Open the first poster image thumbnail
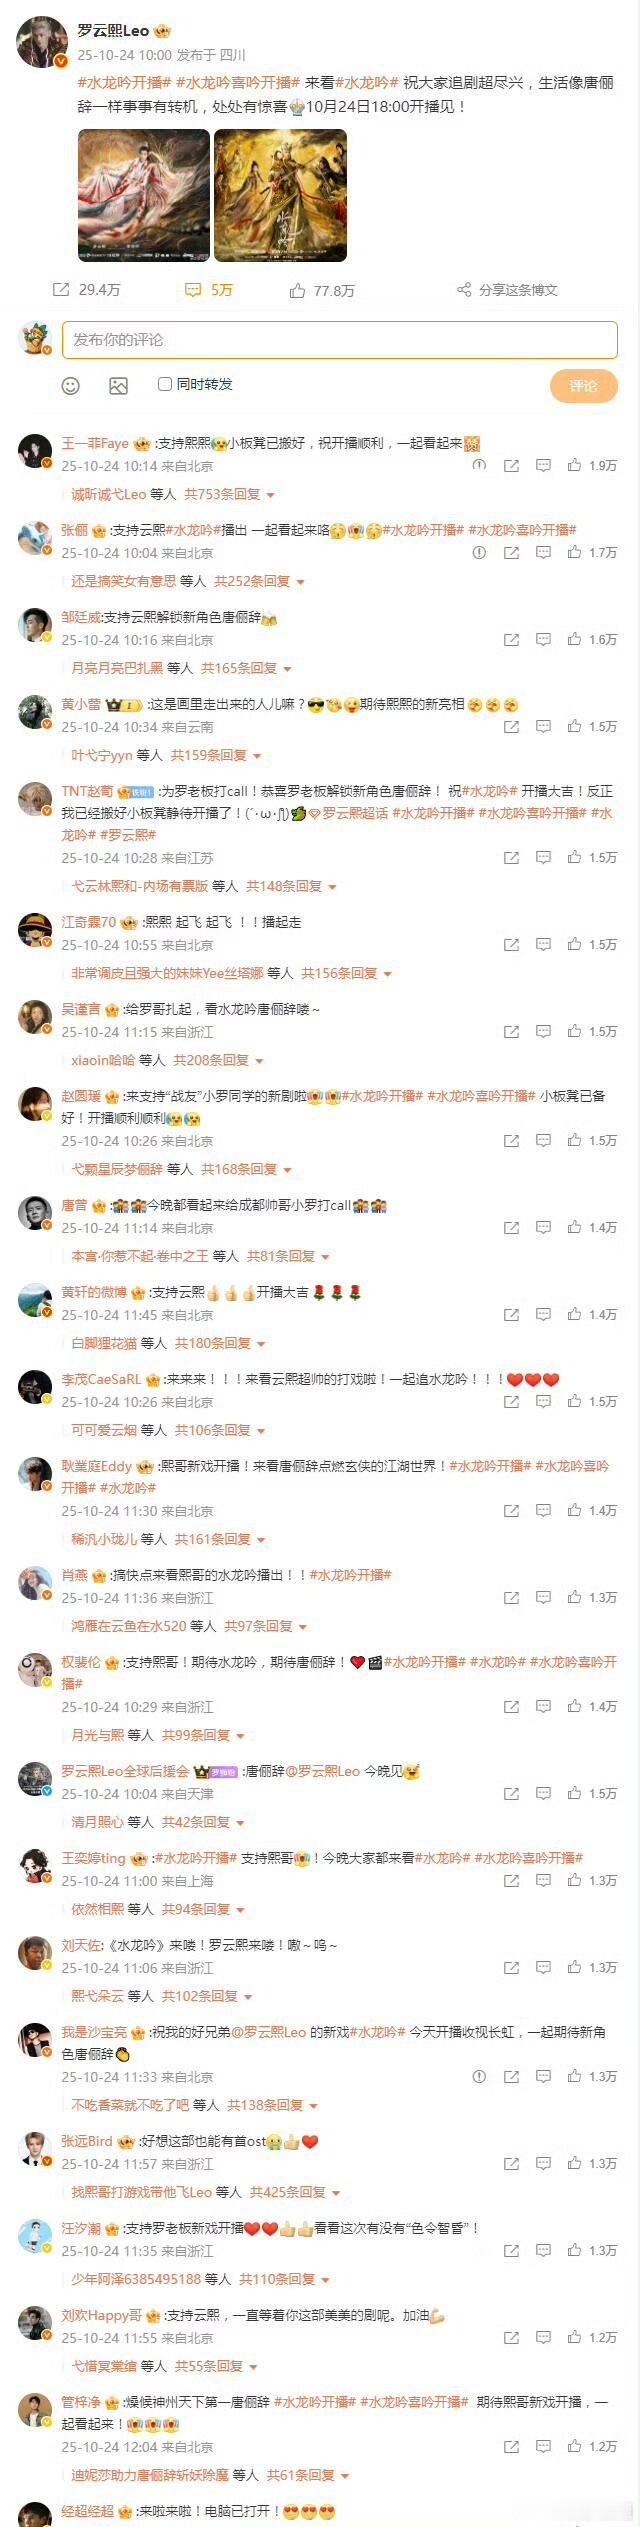Image resolution: width=640 pixels, height=2527 pixels. point(144,195)
